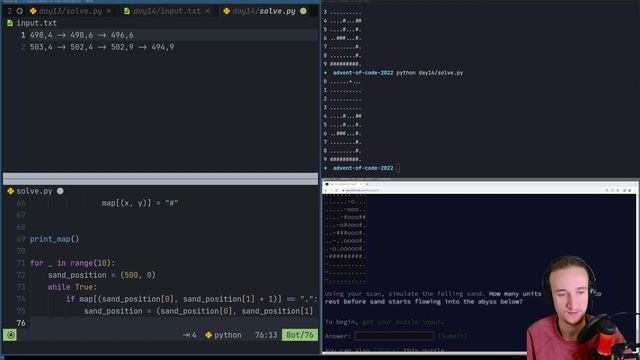The height and width of the screenshot is (360, 640).
Task: Click line 2 of input.txt starting with 503,4
Action: click(x=102, y=47)
